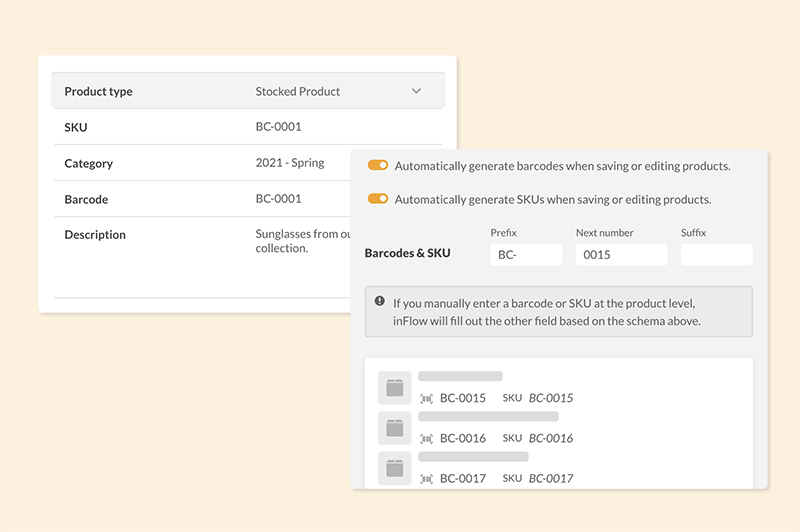This screenshot has width=800, height=532.
Task: Click the sunglasses Description text
Action: tap(302, 241)
